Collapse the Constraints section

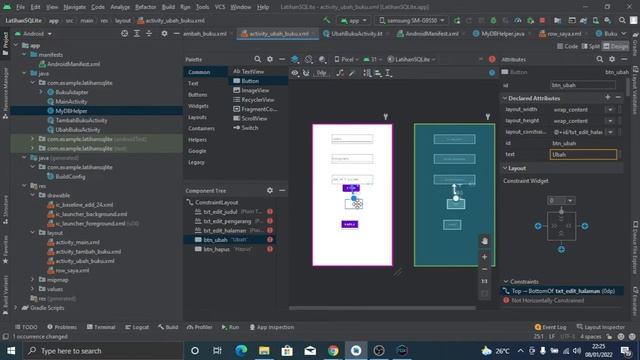coord(506,282)
